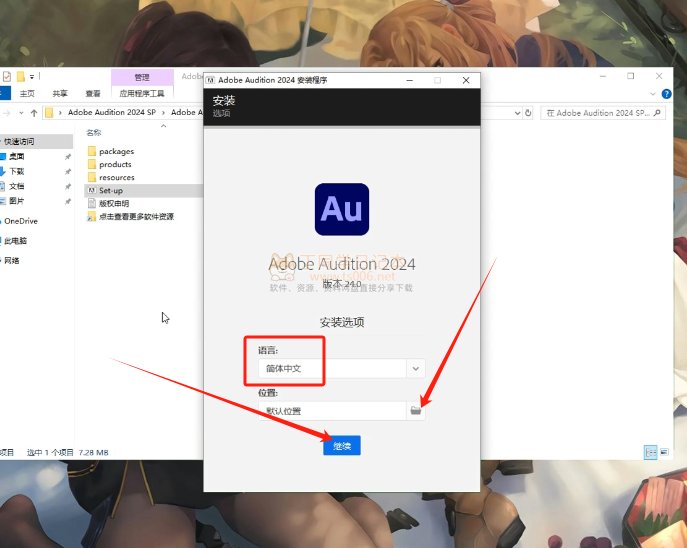Go to 文档 in quick access

[17, 186]
